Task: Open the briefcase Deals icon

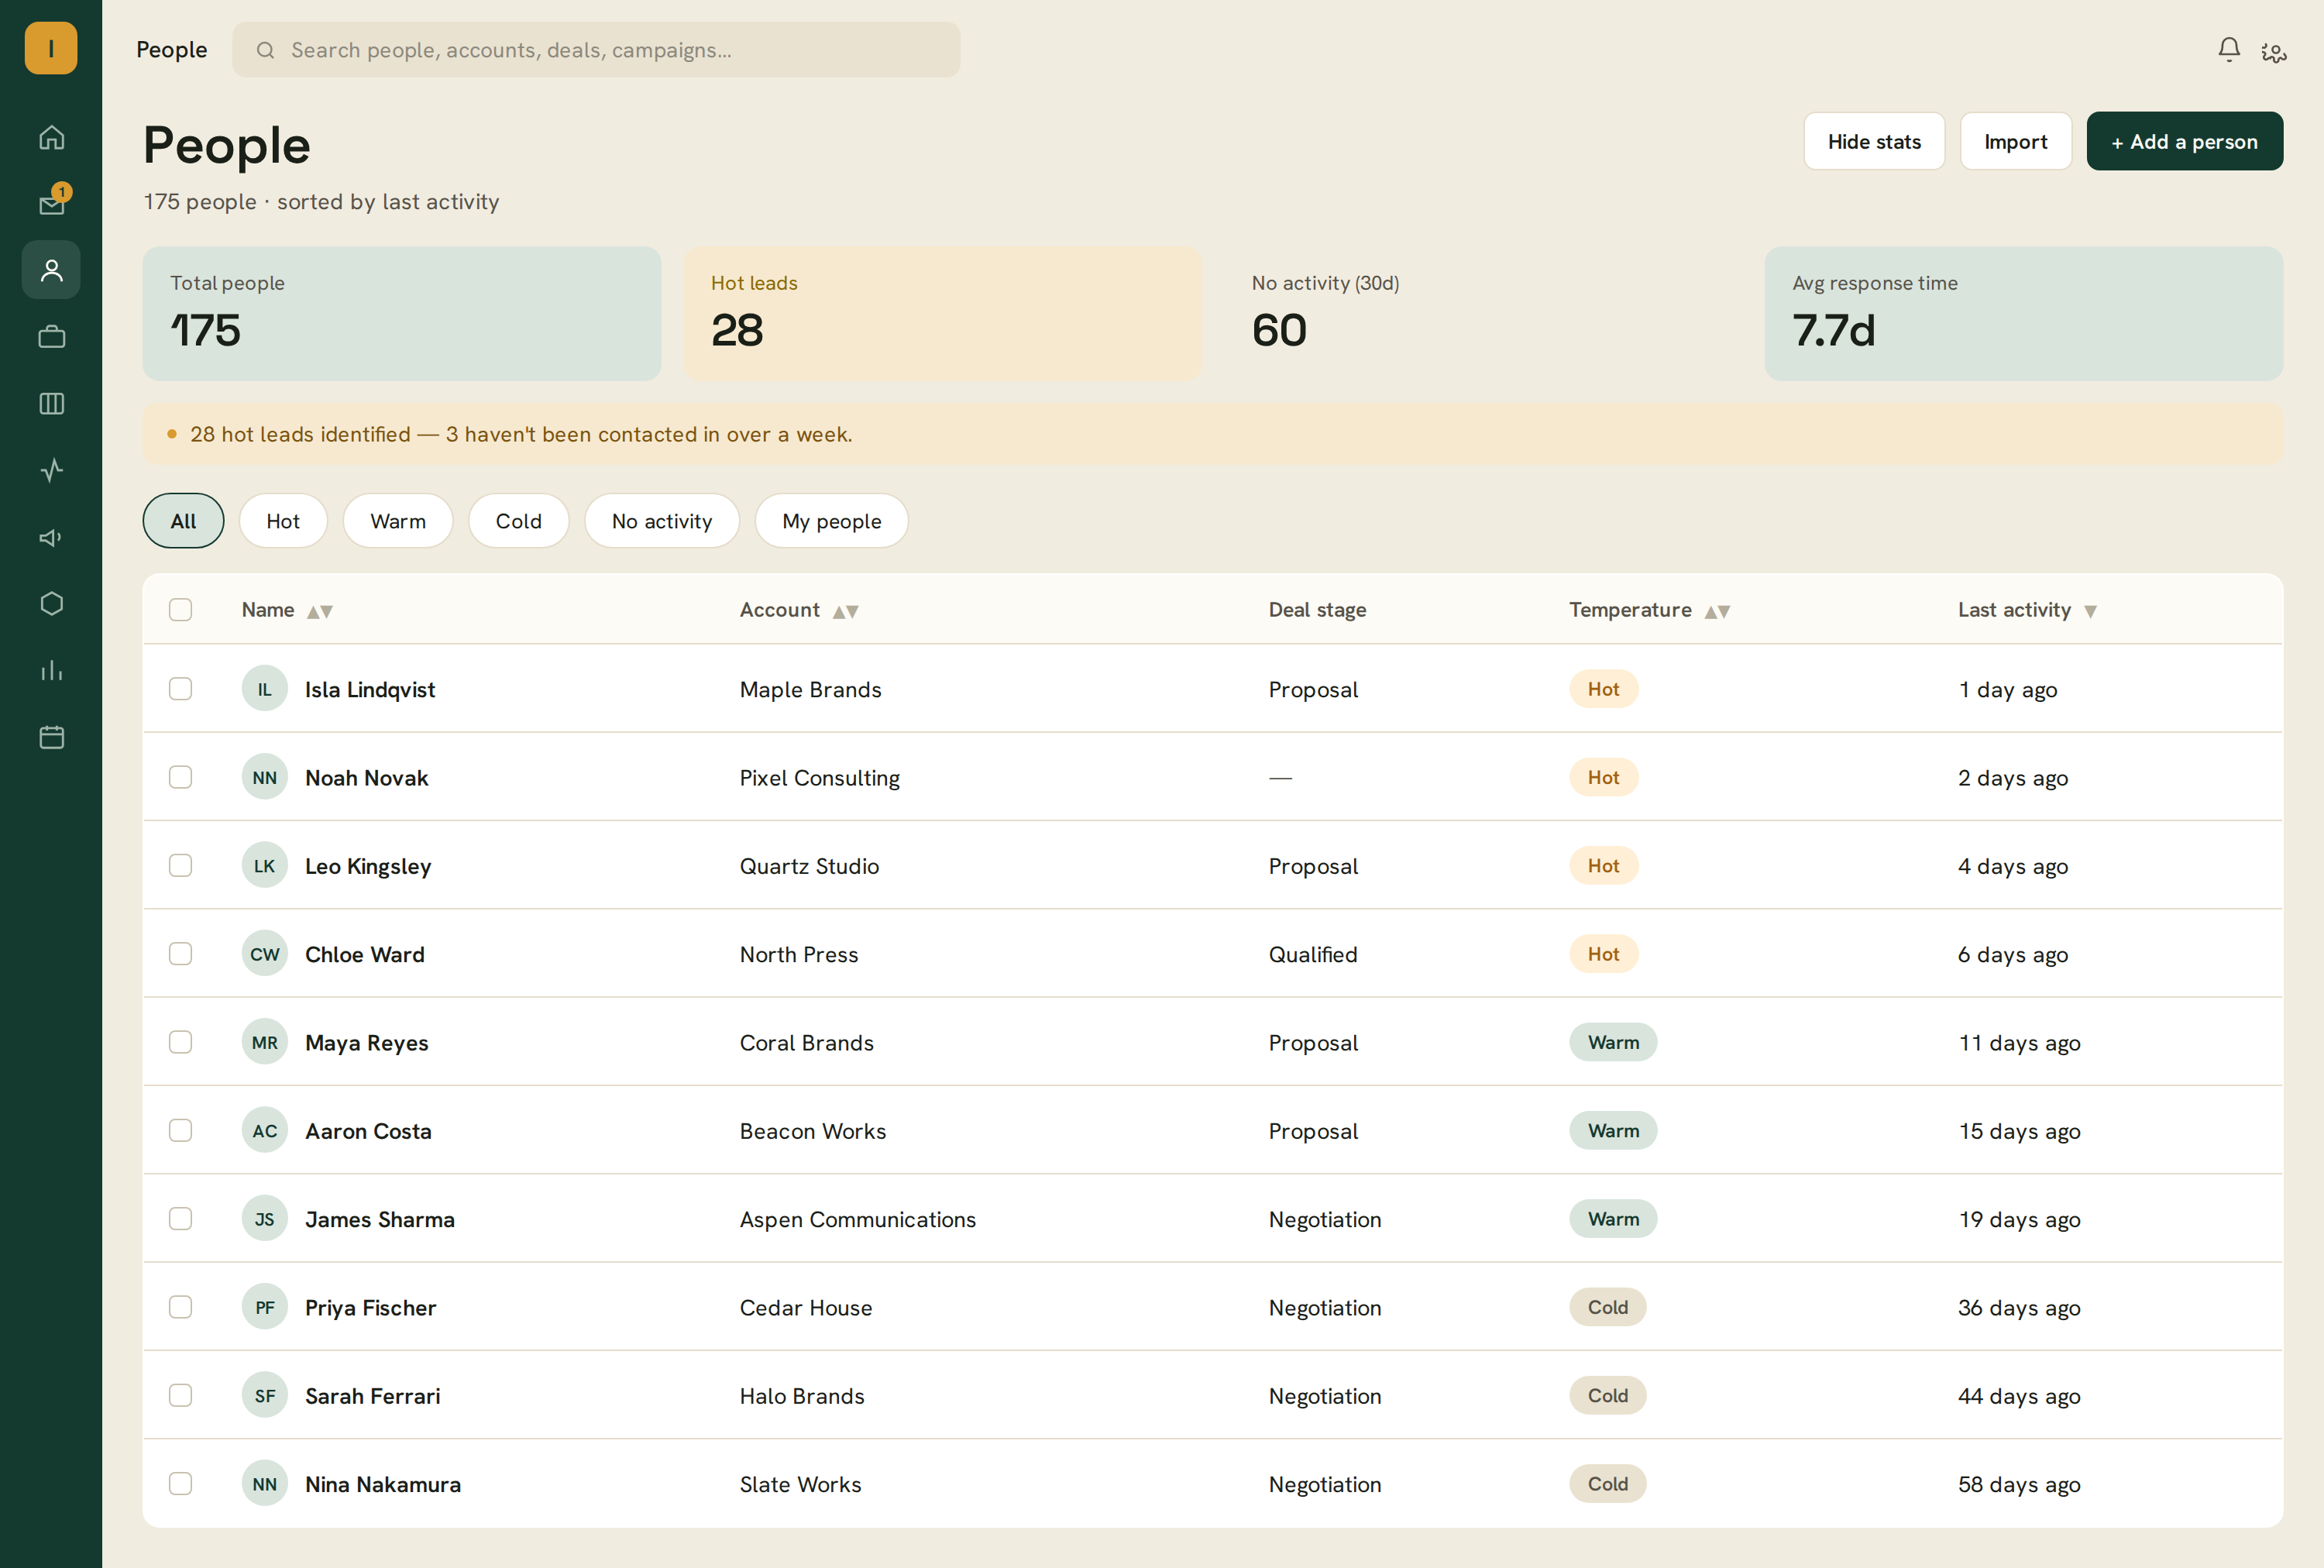Action: 51,337
